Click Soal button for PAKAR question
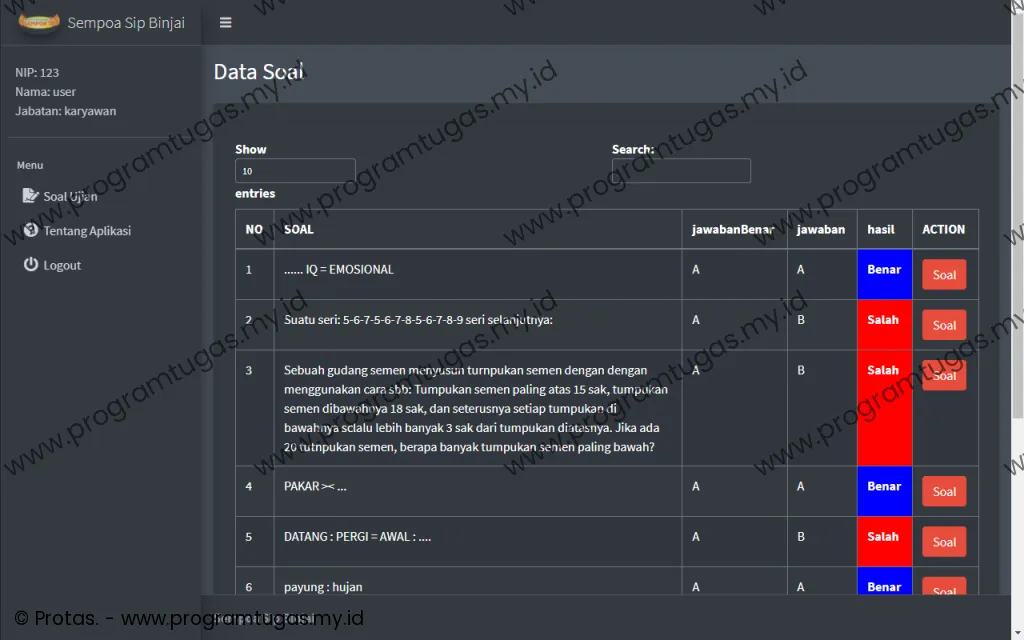Viewport: 1024px width, 640px height. [x=943, y=492]
